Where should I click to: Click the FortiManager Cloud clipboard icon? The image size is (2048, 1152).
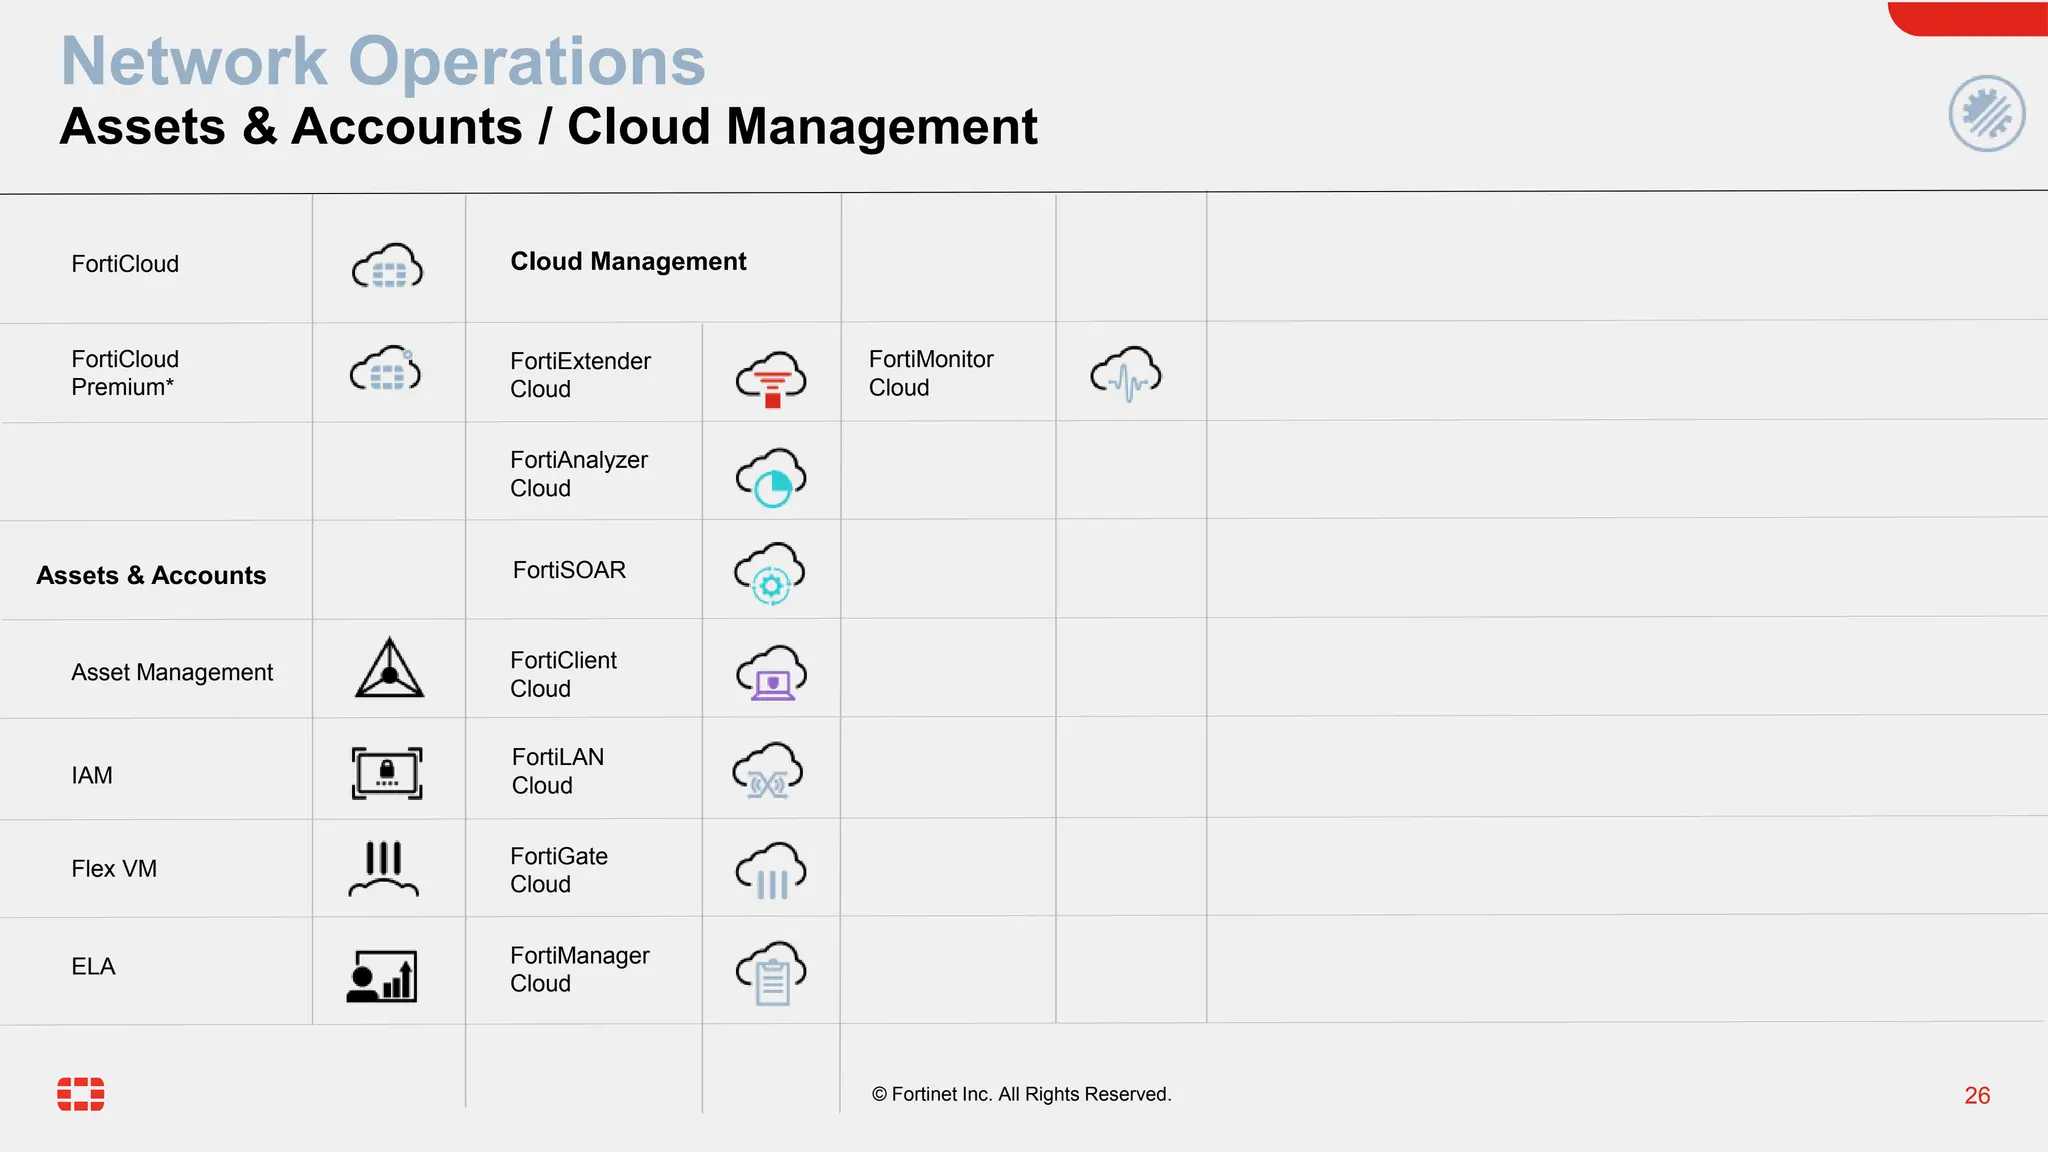pos(771,972)
